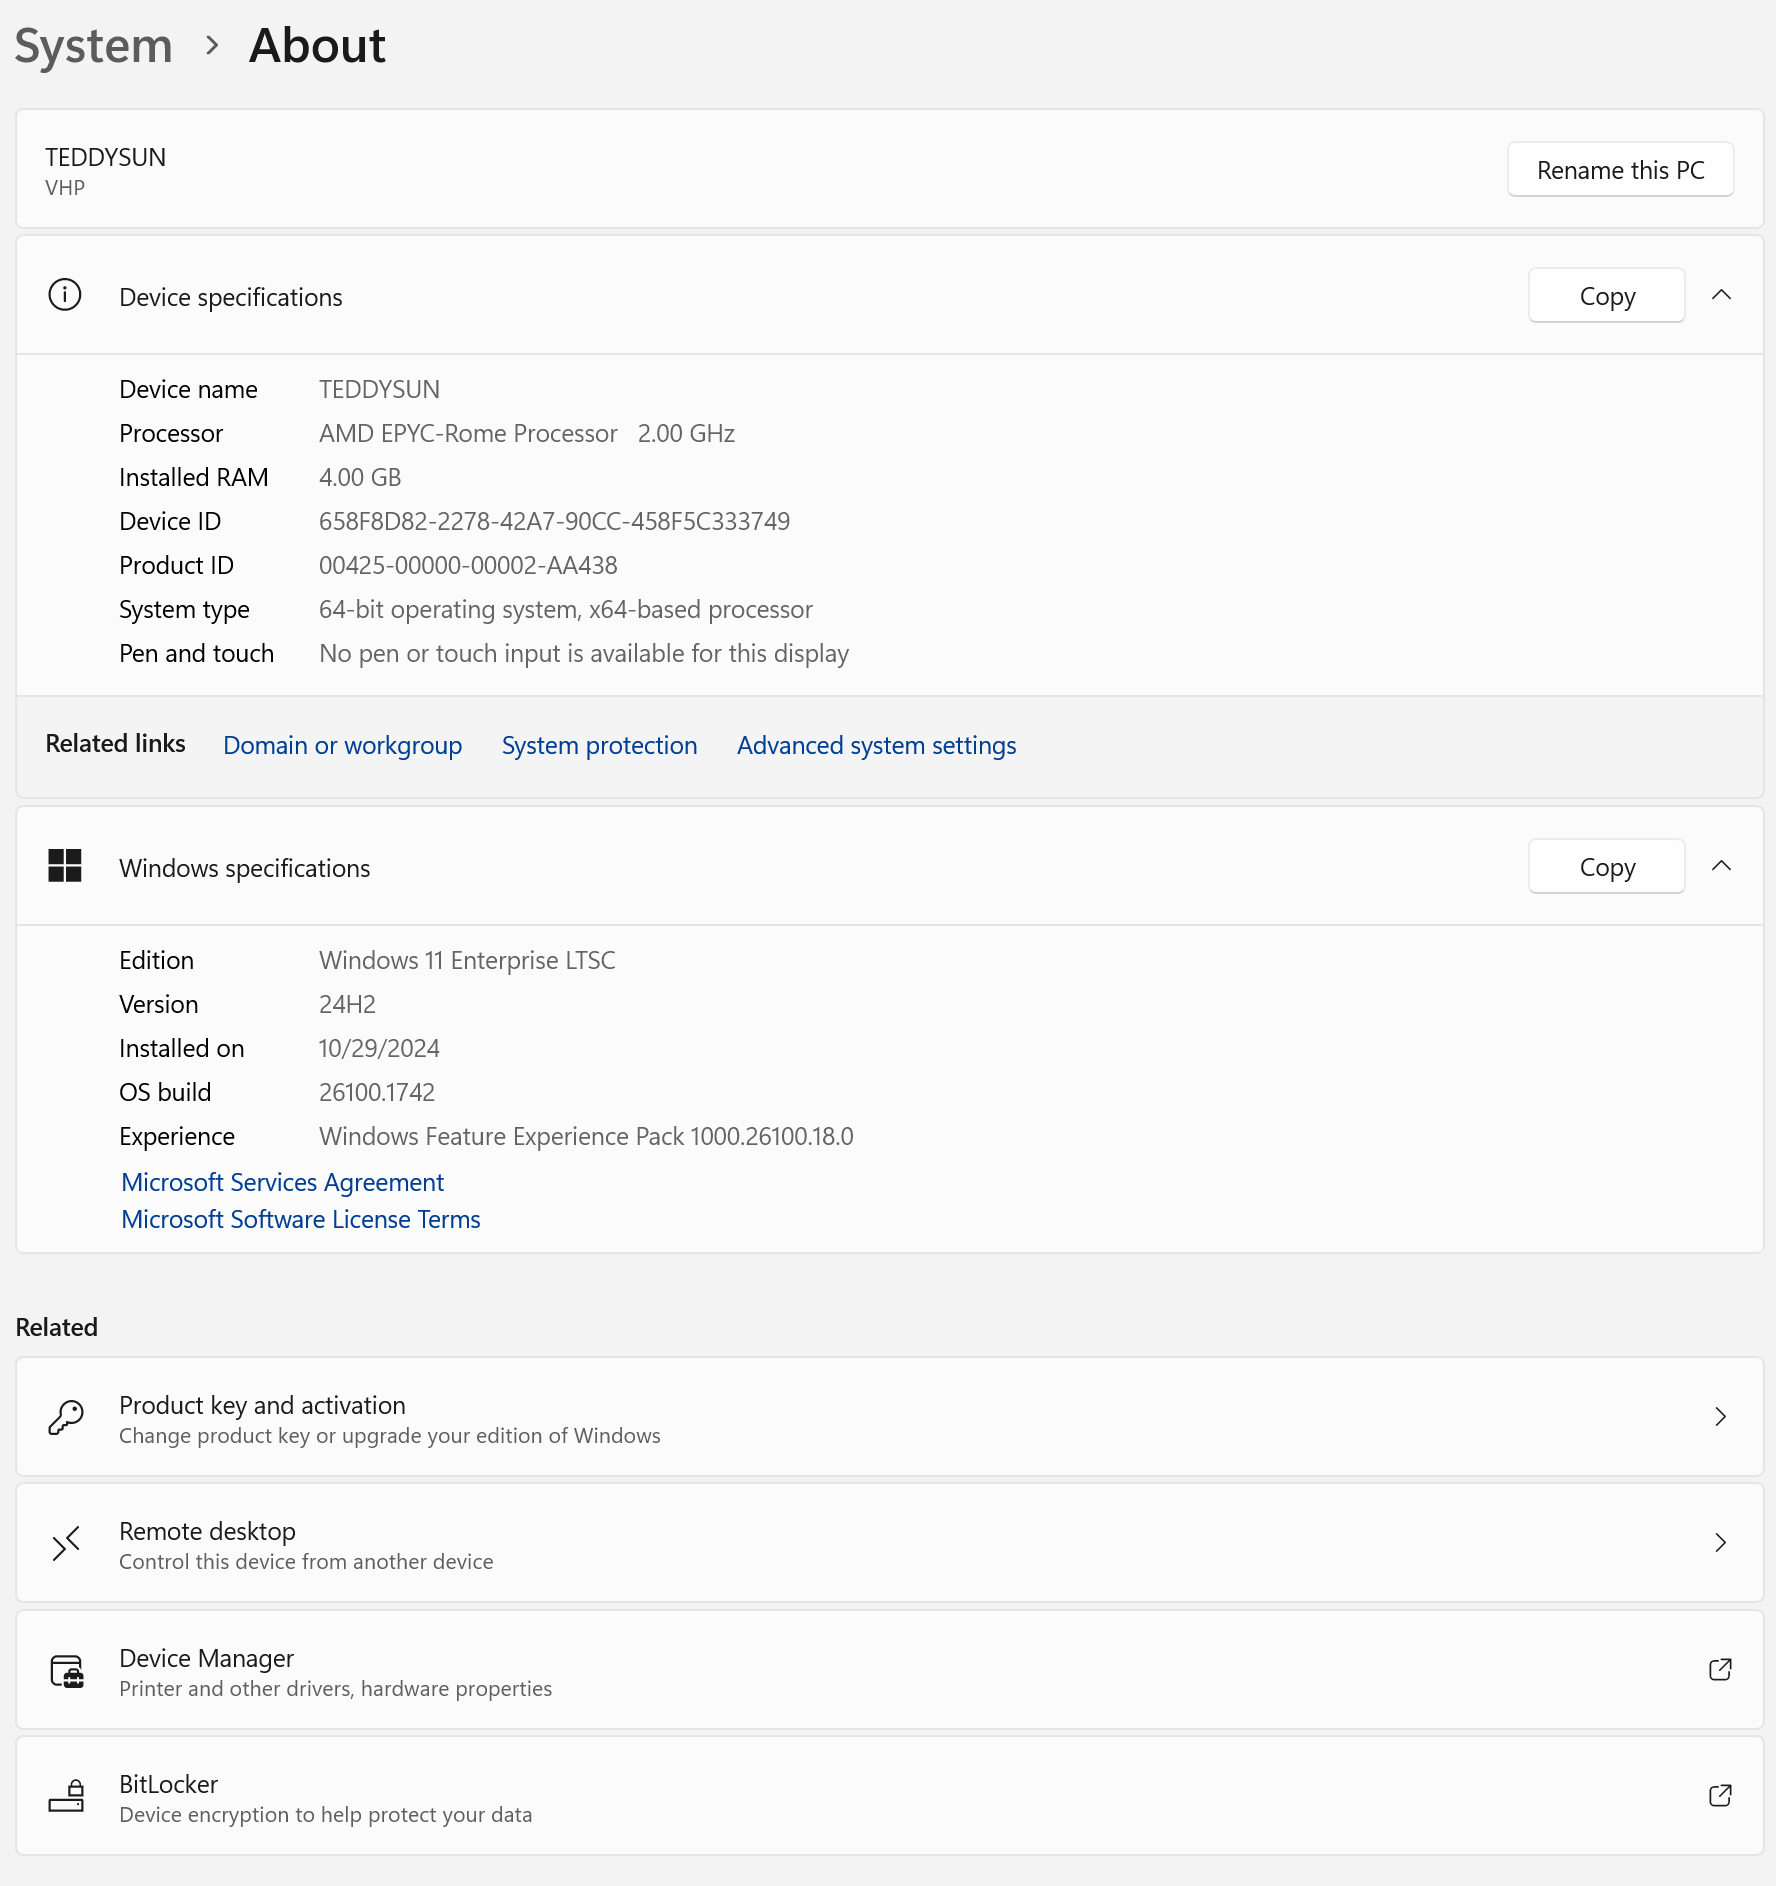Screen dimensions: 1776x1886
Task: Click the Installed RAM value 4.00 GB
Action: click(360, 478)
